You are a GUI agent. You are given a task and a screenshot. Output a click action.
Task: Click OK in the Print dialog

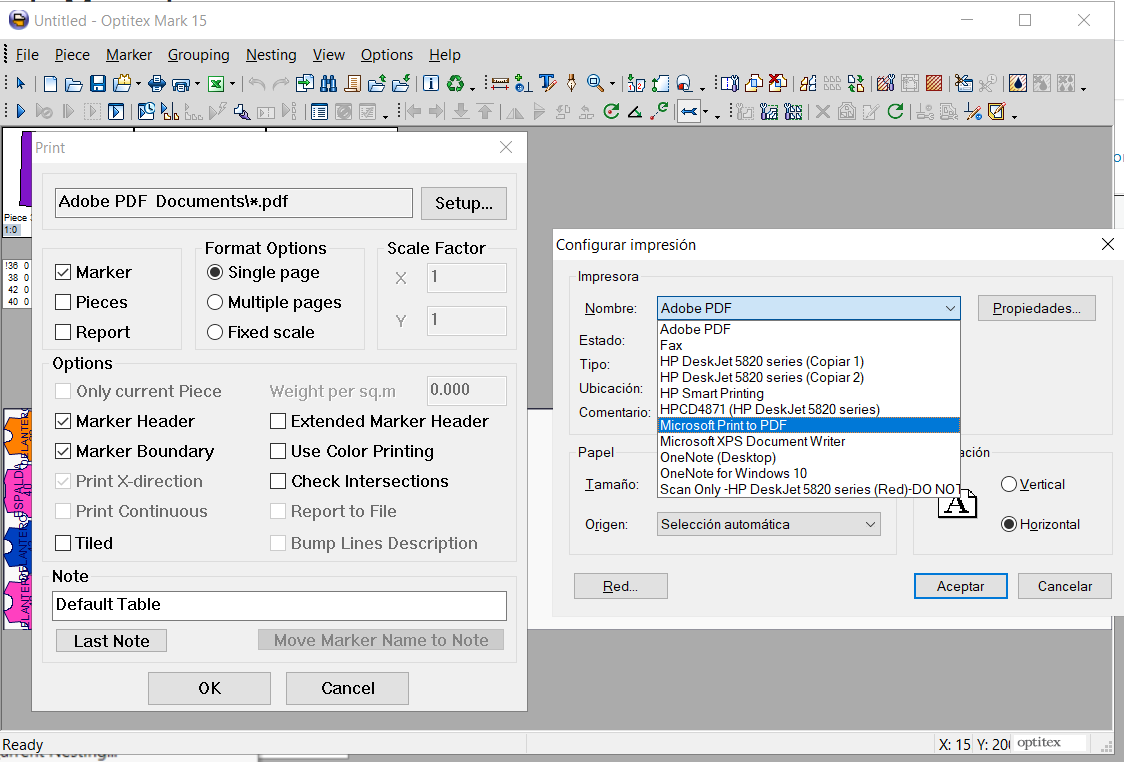(209, 689)
